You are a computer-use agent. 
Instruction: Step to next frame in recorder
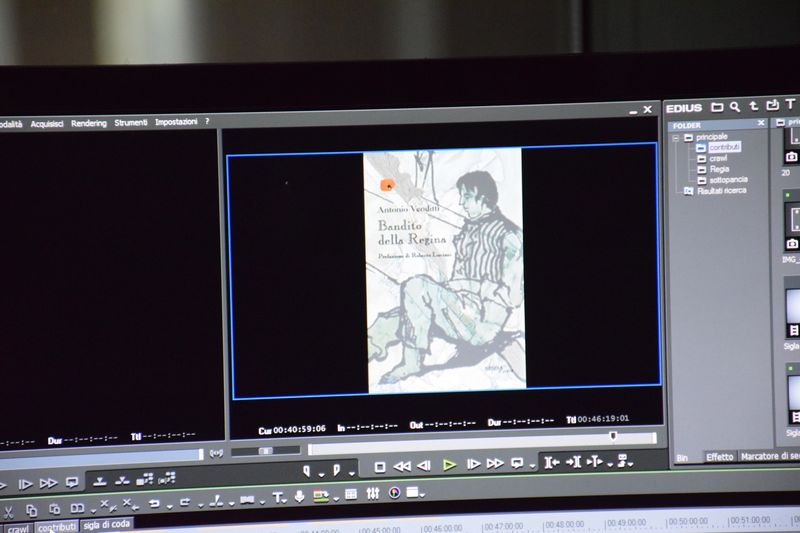473,464
